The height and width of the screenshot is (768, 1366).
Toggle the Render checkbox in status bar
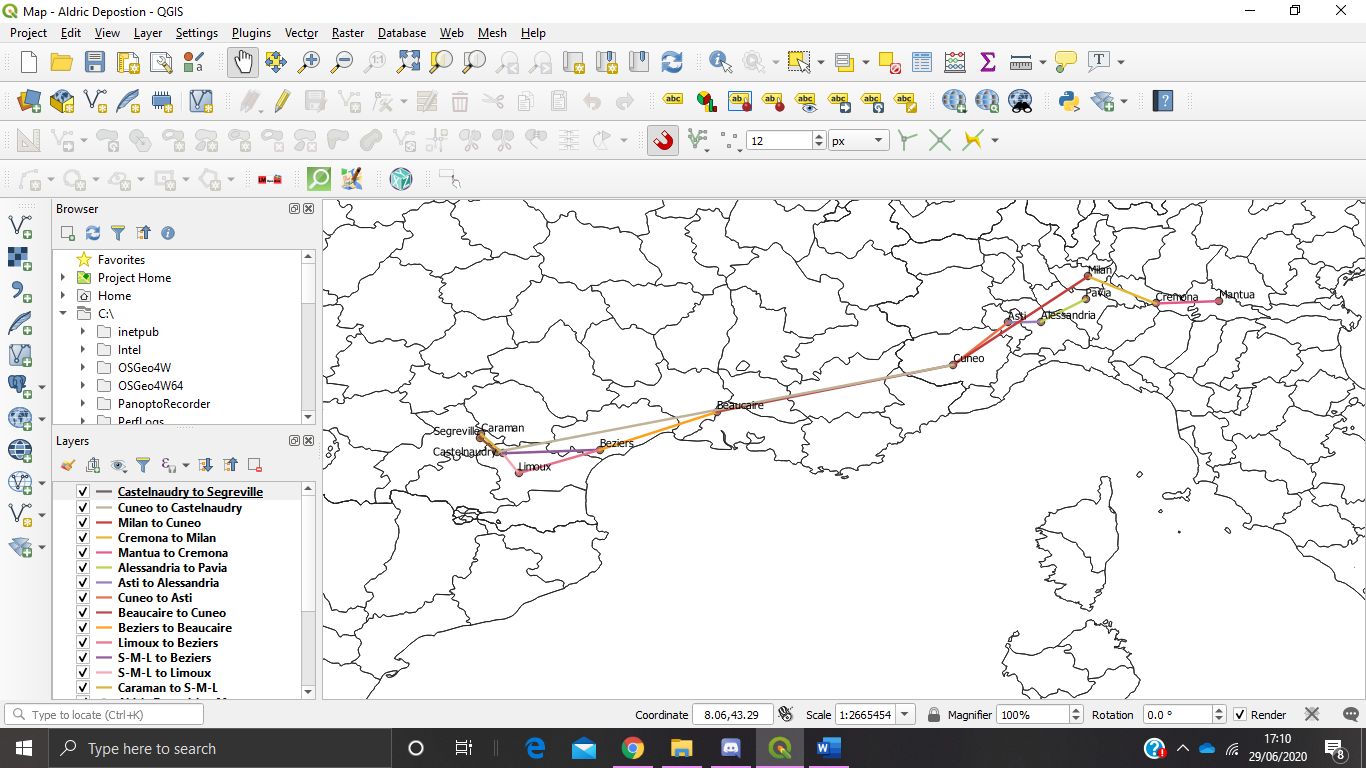point(1240,715)
